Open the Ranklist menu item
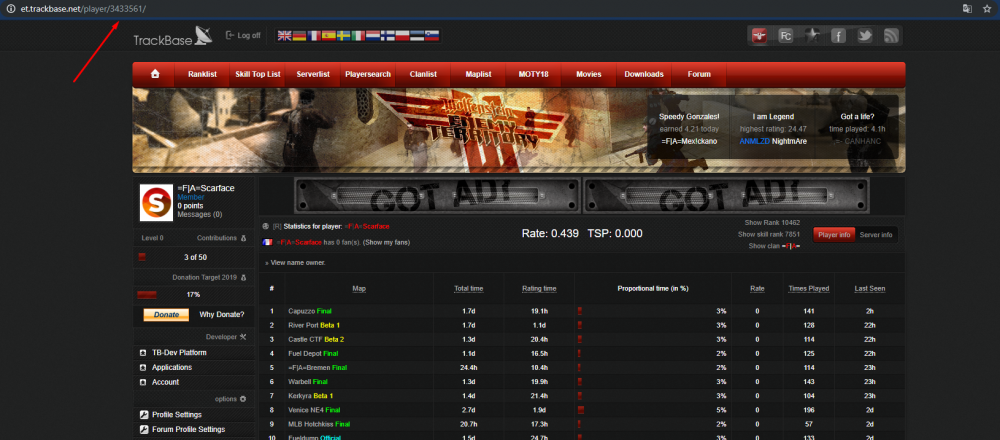This screenshot has height=440, width=1000. [202, 74]
